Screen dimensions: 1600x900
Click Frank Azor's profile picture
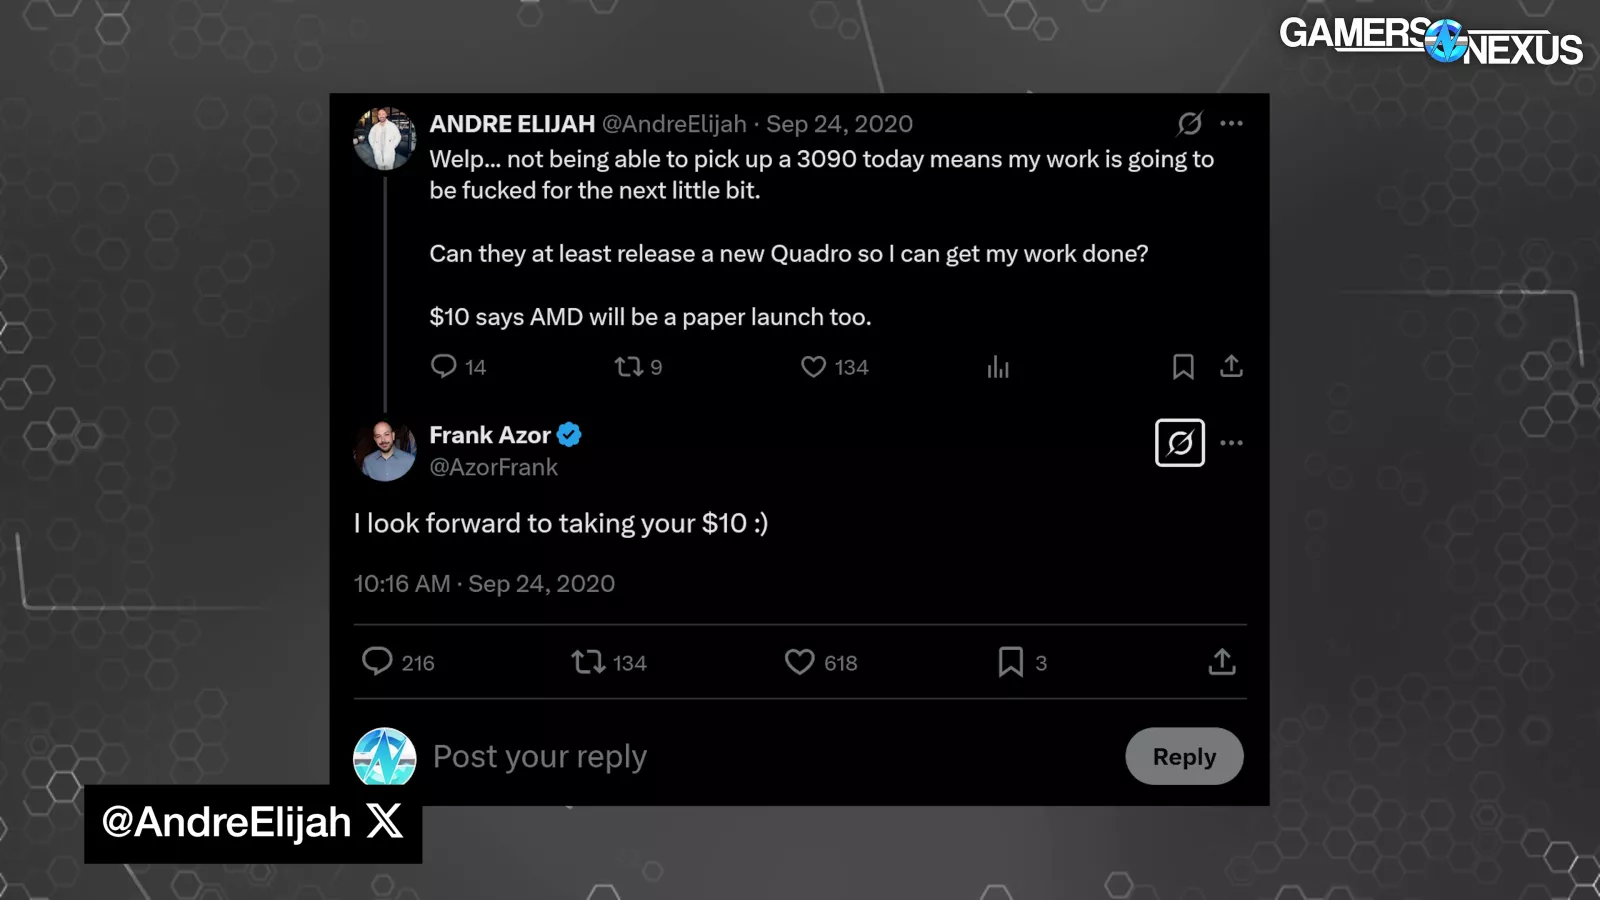[385, 450]
